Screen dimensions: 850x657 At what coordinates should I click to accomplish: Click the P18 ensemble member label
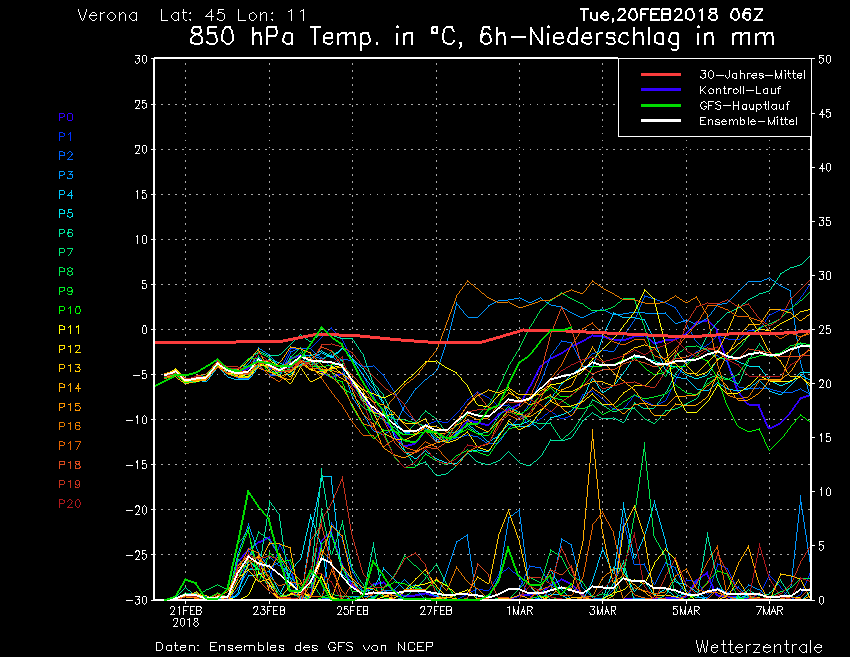click(x=69, y=465)
